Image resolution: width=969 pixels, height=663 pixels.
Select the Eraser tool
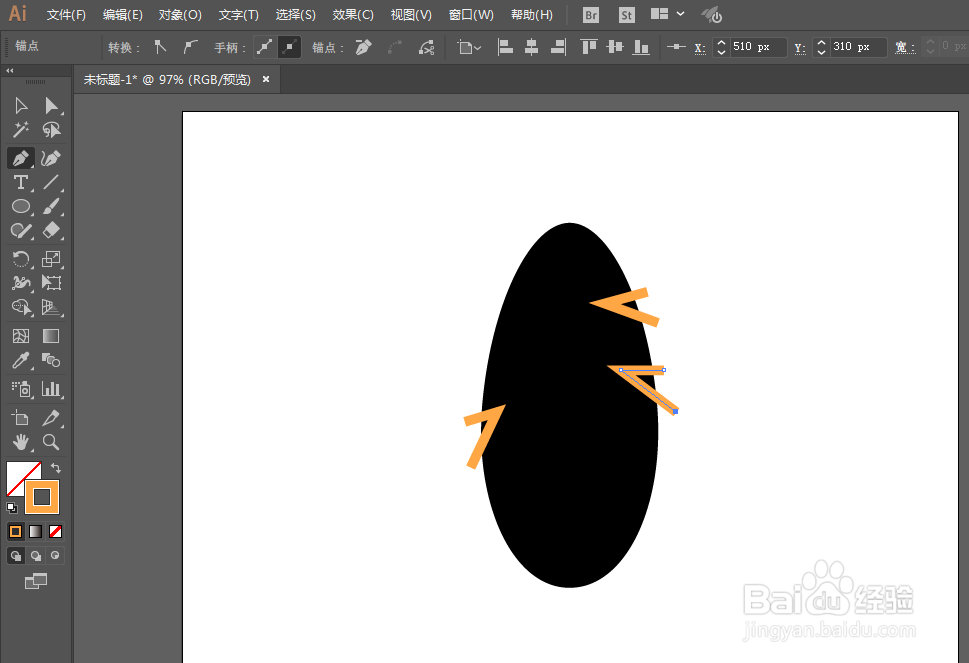pyautogui.click(x=51, y=231)
